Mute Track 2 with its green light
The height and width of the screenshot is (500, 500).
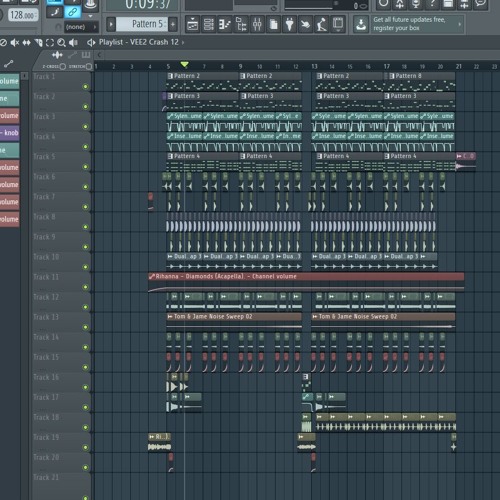coord(86,107)
